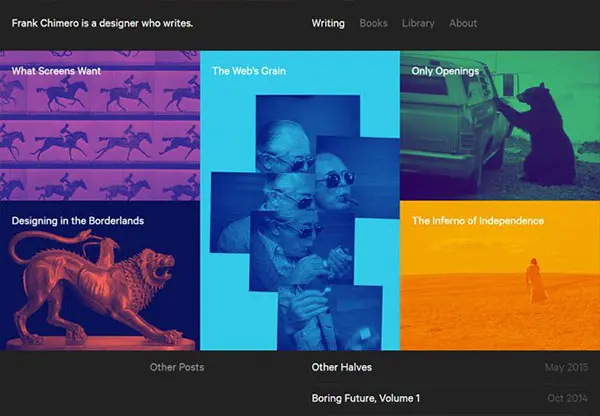Click the Frank Chimero site title
This screenshot has height=416, width=600.
pyautogui.click(x=103, y=23)
